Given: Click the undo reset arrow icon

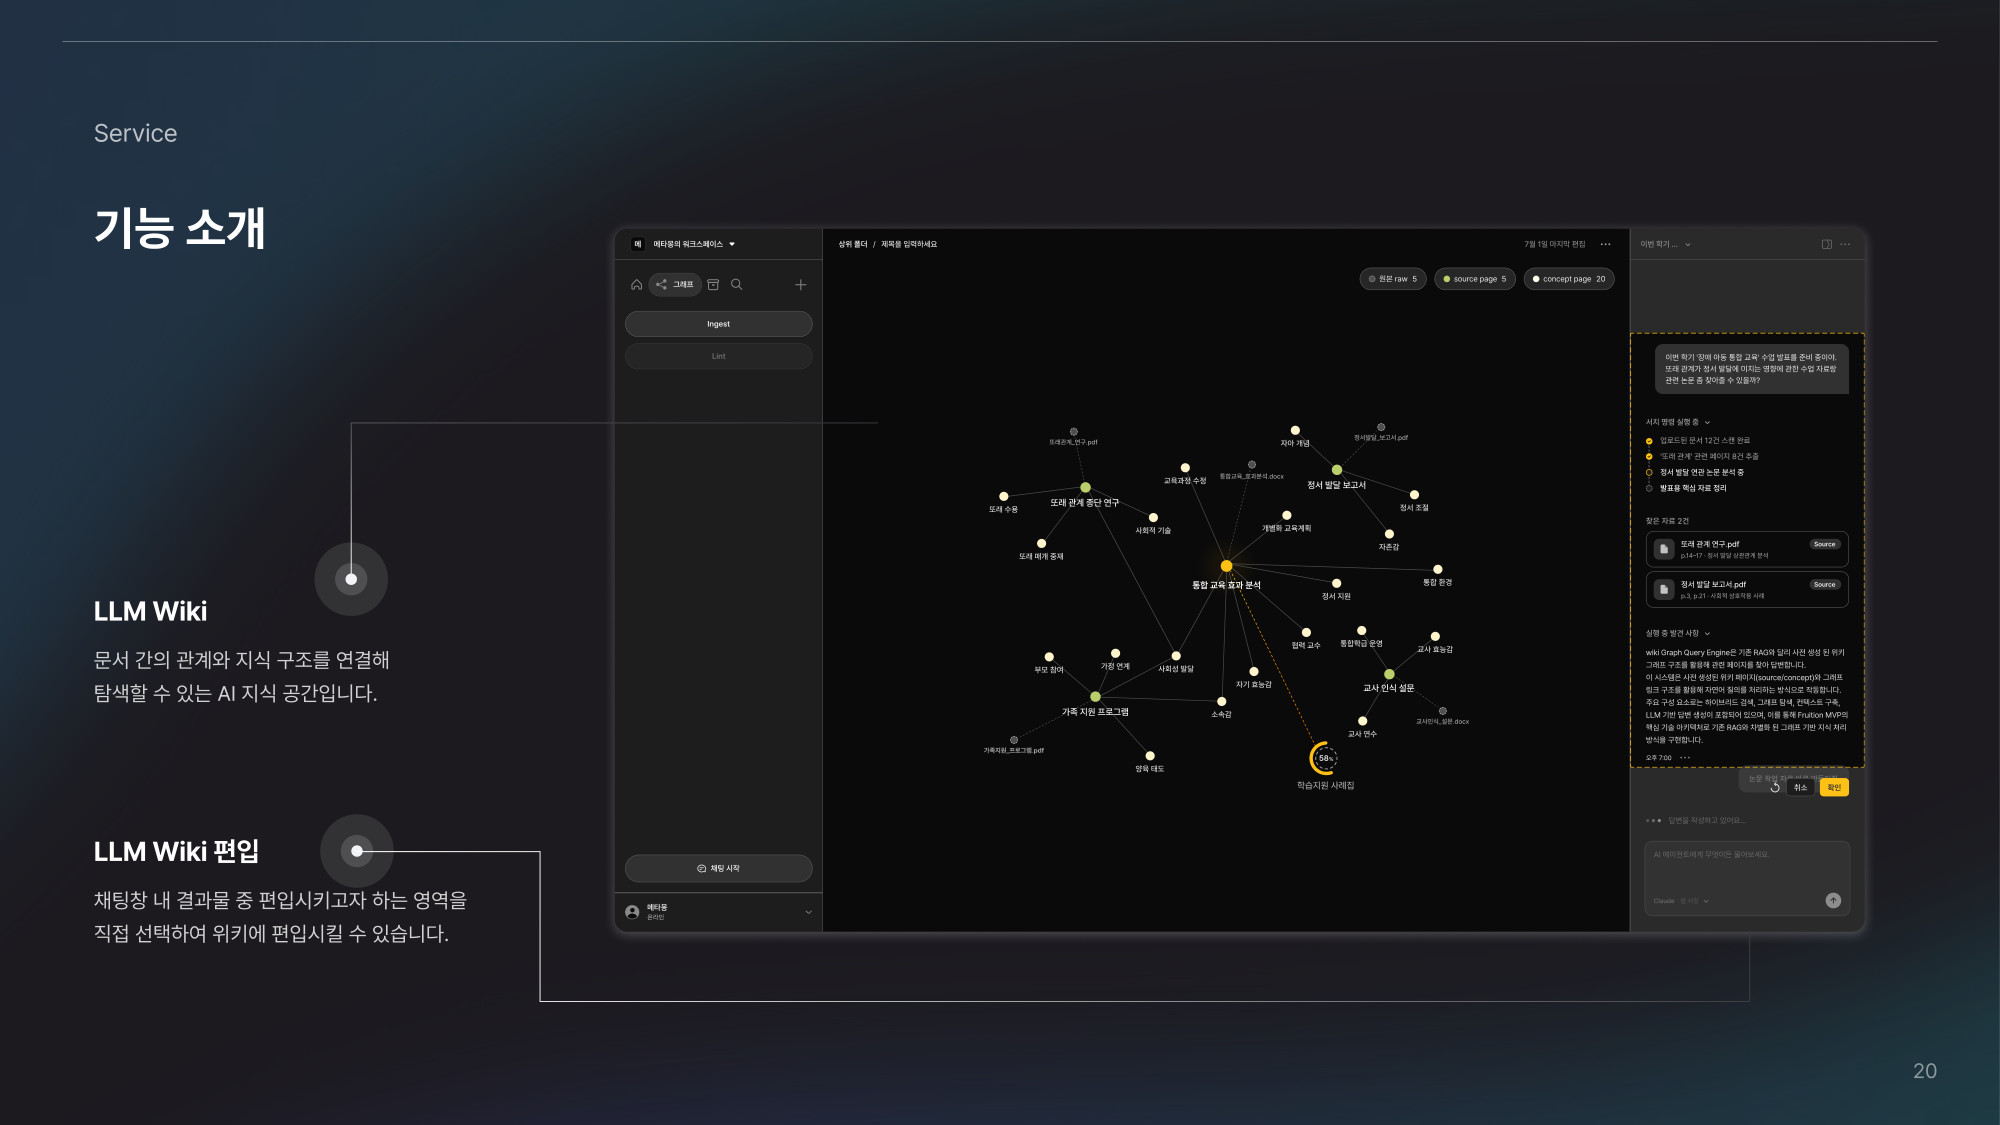Looking at the screenshot, I should coord(1775,788).
